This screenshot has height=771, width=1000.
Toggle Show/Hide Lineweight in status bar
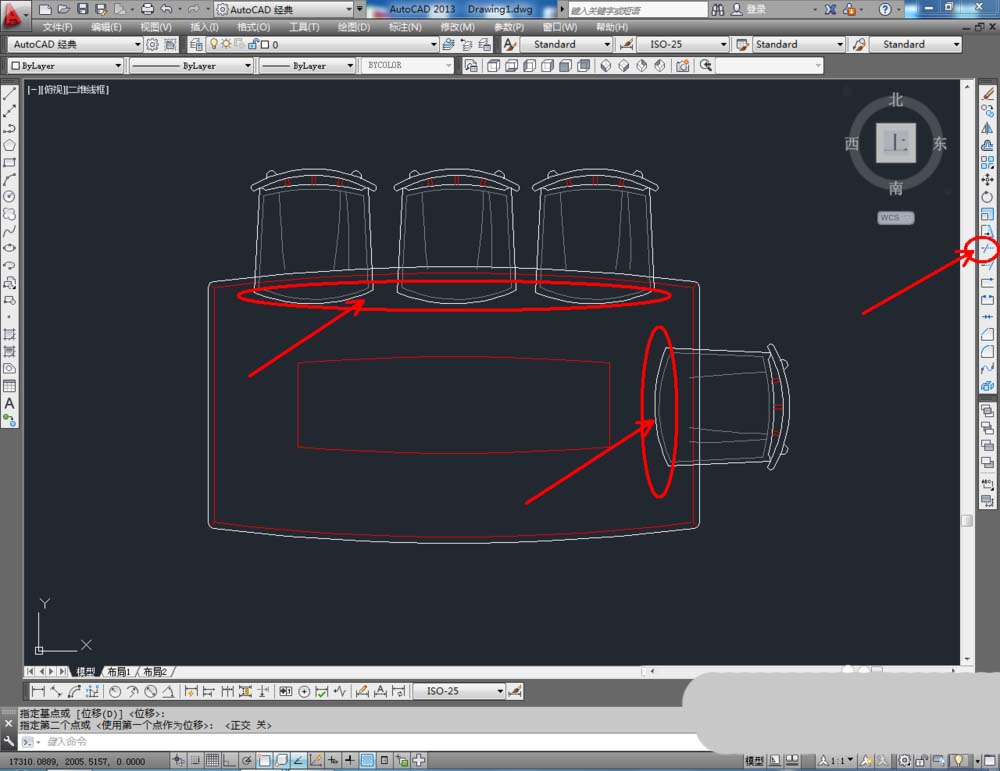coord(350,760)
